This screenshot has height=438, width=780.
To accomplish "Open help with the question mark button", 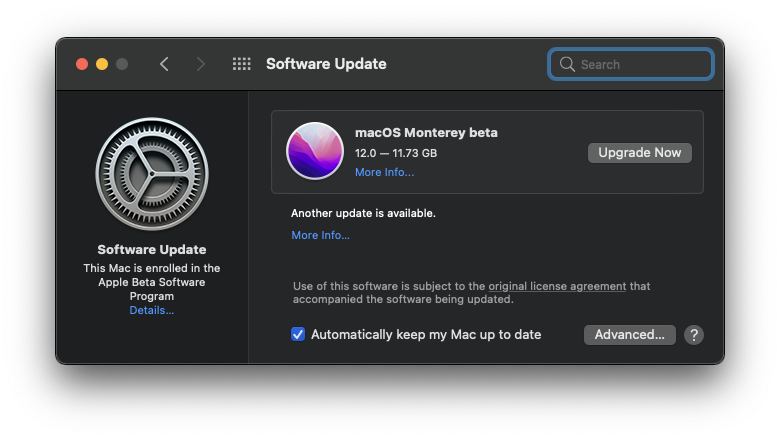I will click(694, 335).
